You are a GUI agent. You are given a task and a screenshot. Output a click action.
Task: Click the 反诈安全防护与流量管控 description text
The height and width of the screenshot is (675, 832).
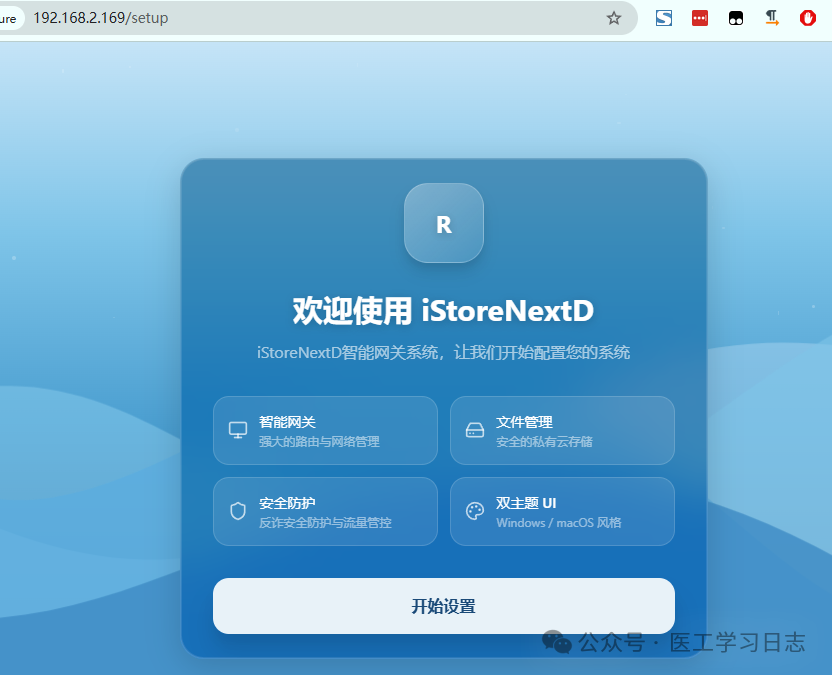pos(325,523)
